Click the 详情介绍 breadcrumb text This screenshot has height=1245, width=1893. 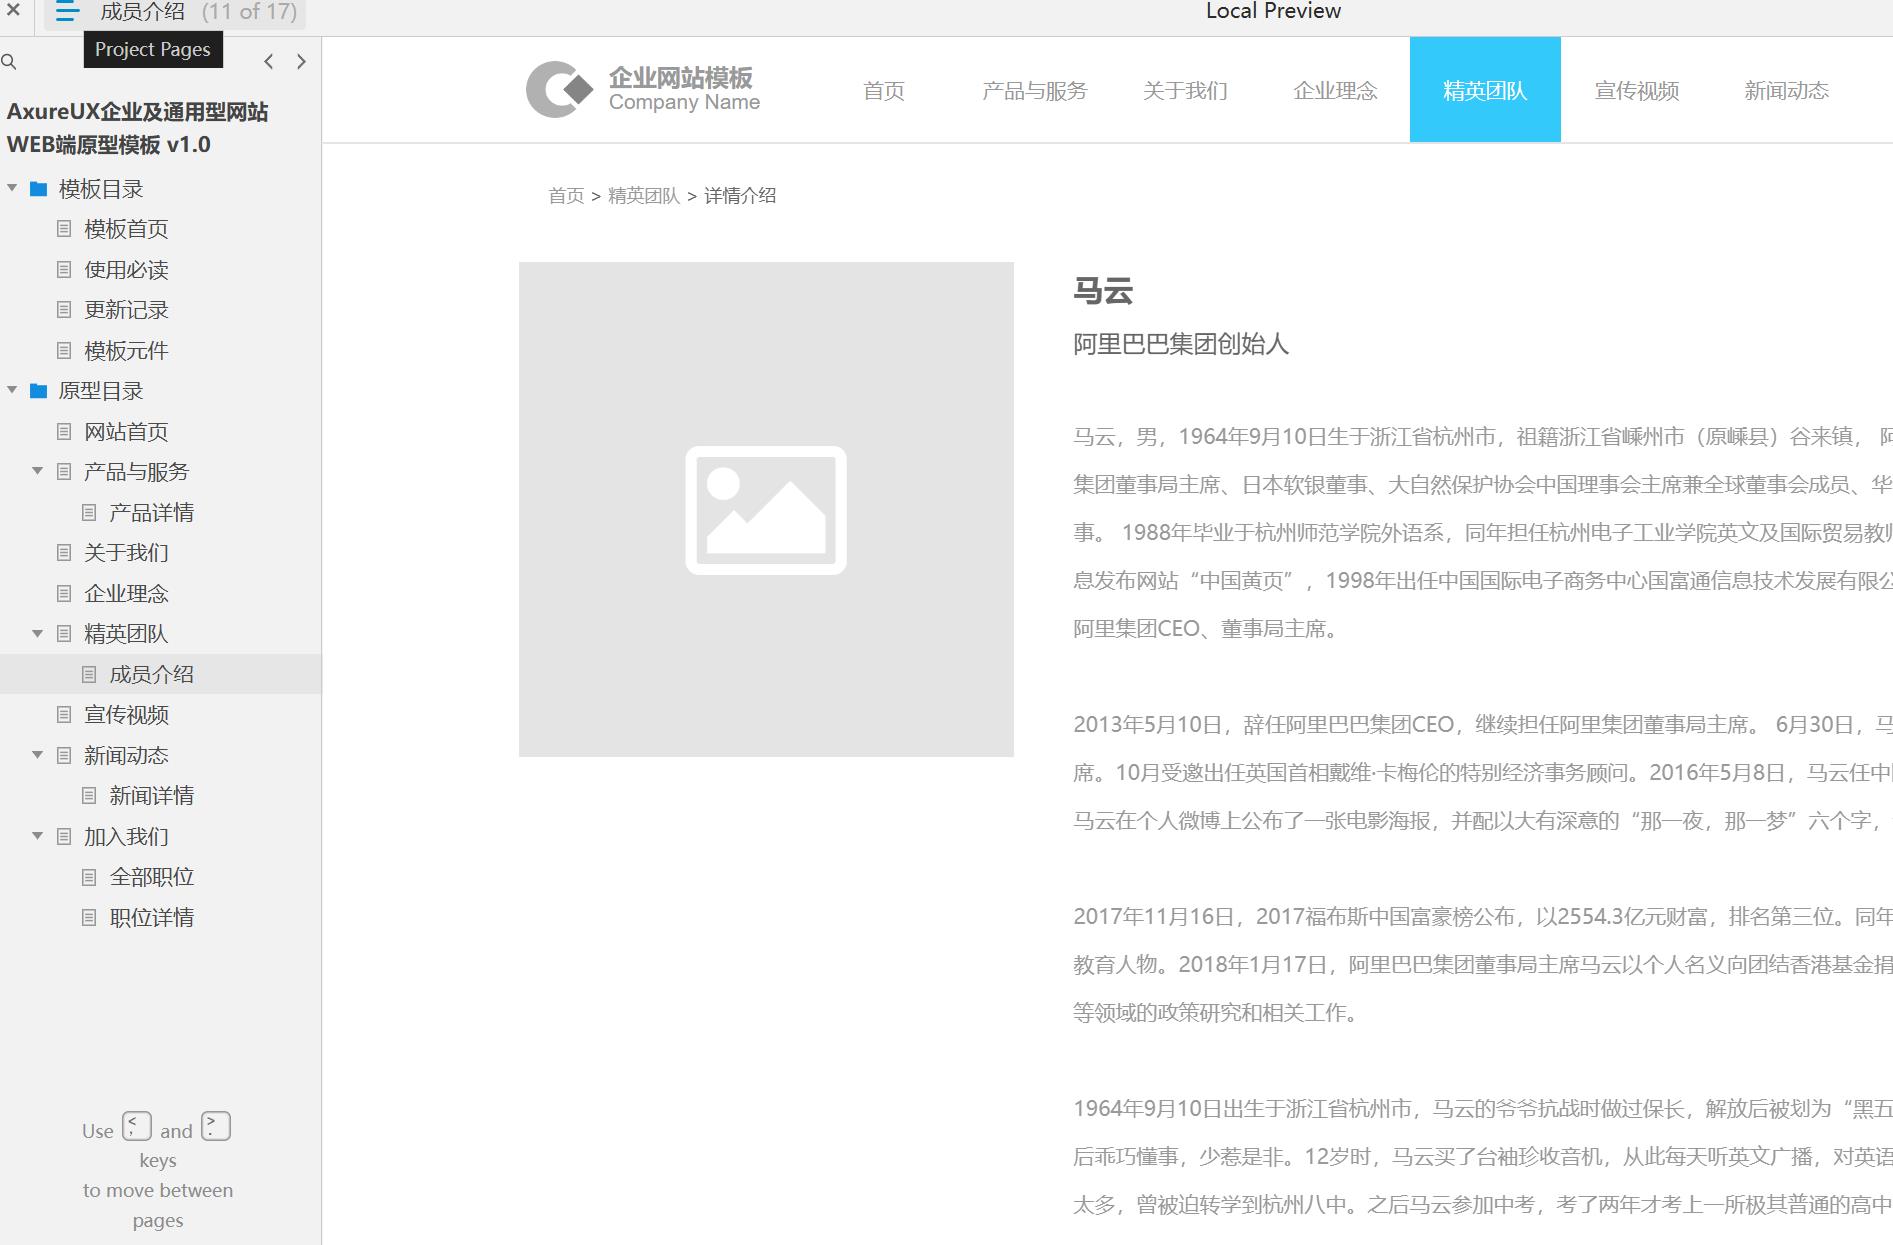[x=740, y=196]
